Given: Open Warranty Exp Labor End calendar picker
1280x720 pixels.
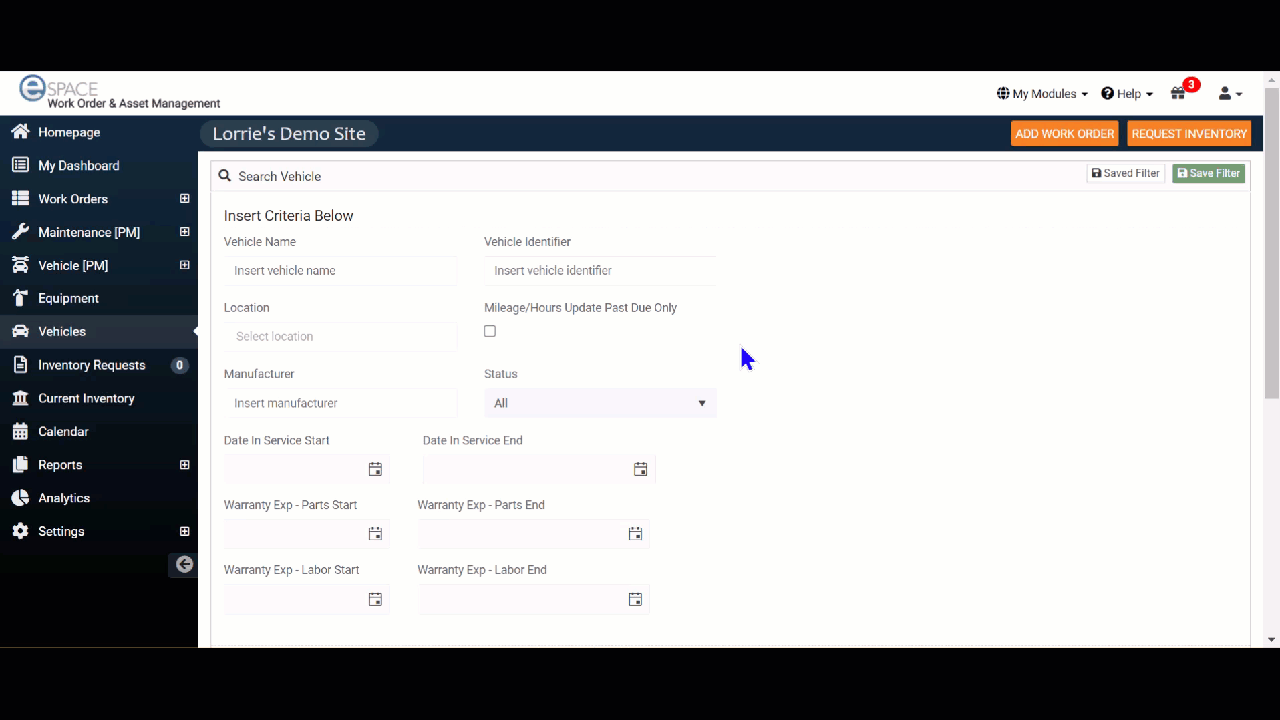Looking at the screenshot, I should [x=635, y=599].
